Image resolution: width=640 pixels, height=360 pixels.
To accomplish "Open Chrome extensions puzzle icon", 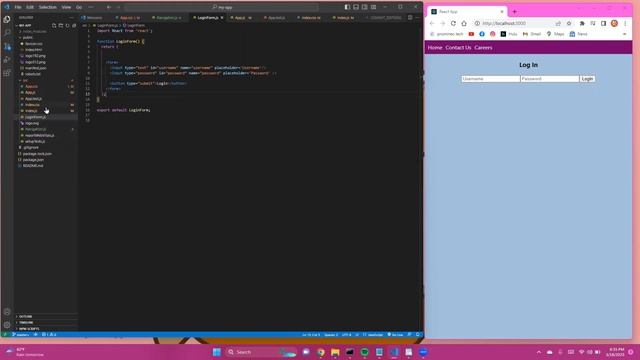I will pyautogui.click(x=582, y=23).
